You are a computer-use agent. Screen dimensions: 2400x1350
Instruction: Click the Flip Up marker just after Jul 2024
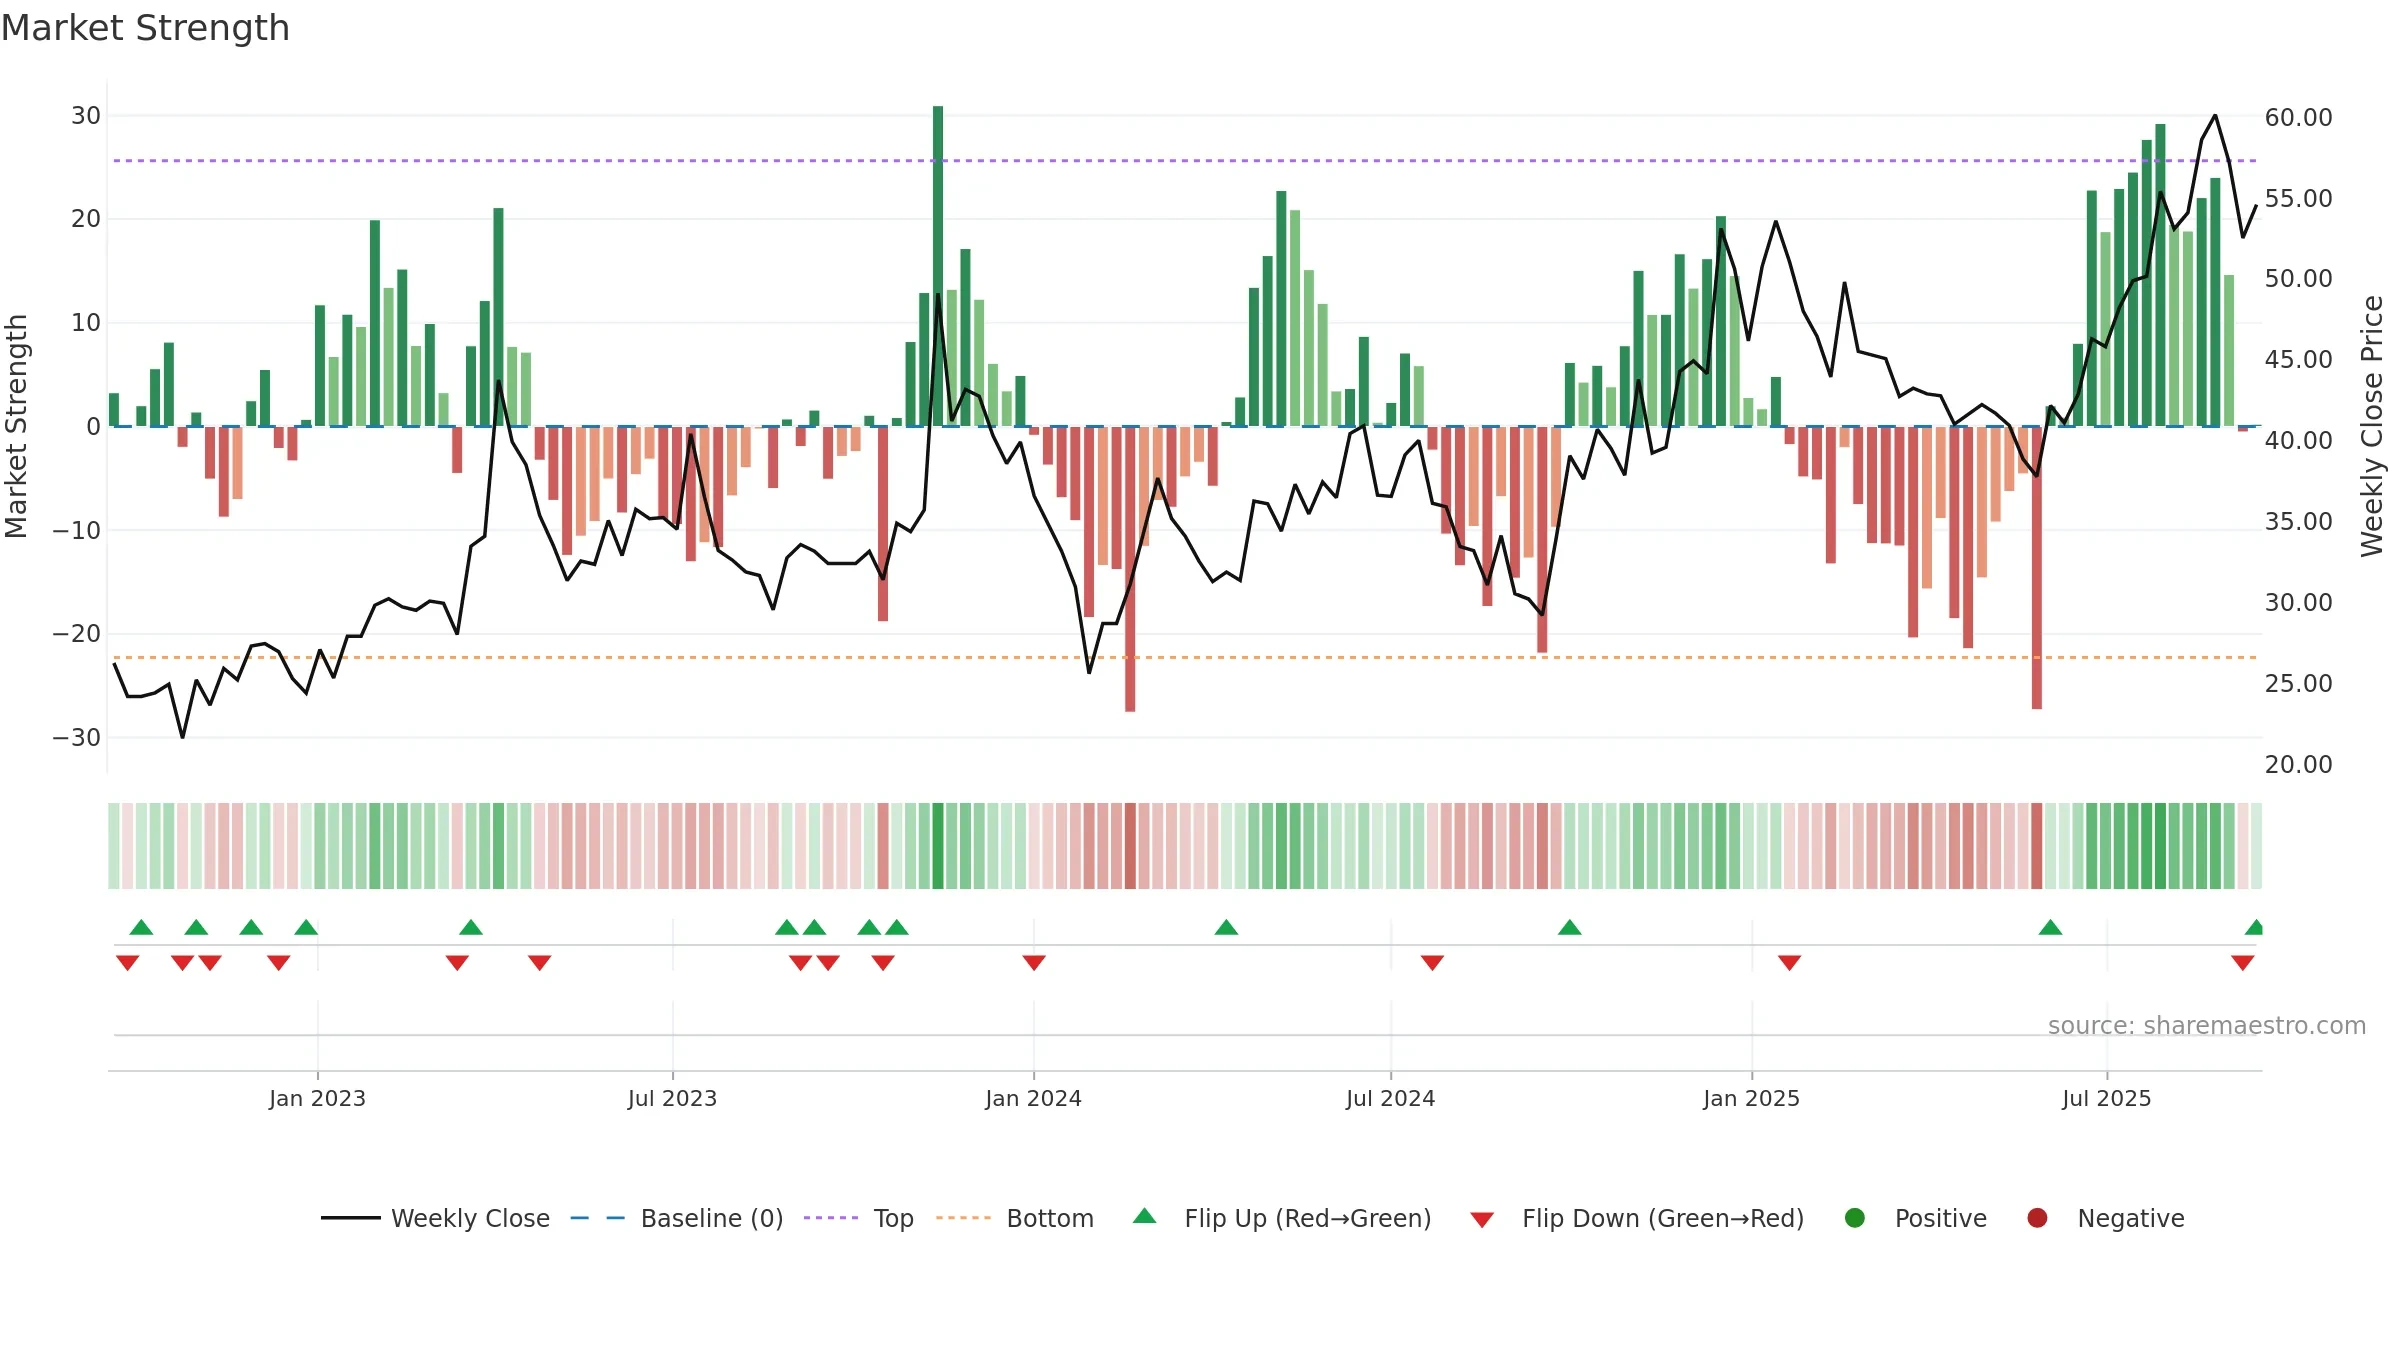pos(1570,927)
